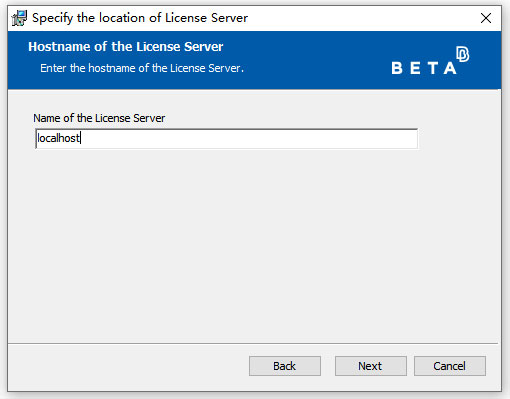
Task: Click the letter B in BETA logo
Action: coord(397,68)
